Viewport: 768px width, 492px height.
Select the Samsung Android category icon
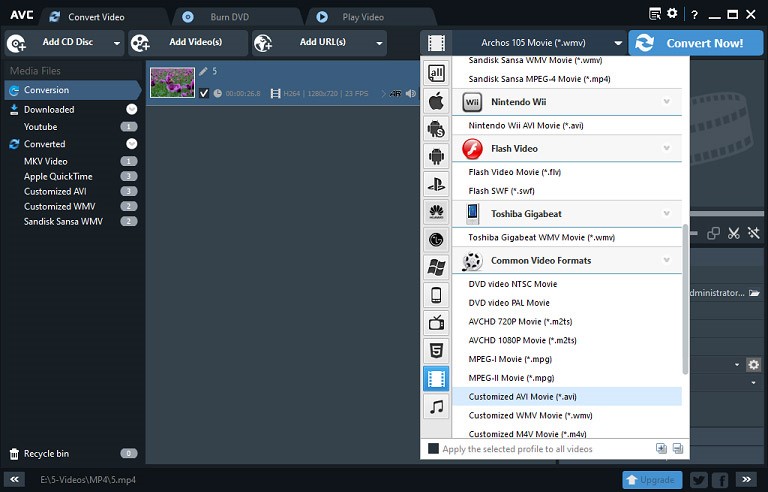[436, 129]
